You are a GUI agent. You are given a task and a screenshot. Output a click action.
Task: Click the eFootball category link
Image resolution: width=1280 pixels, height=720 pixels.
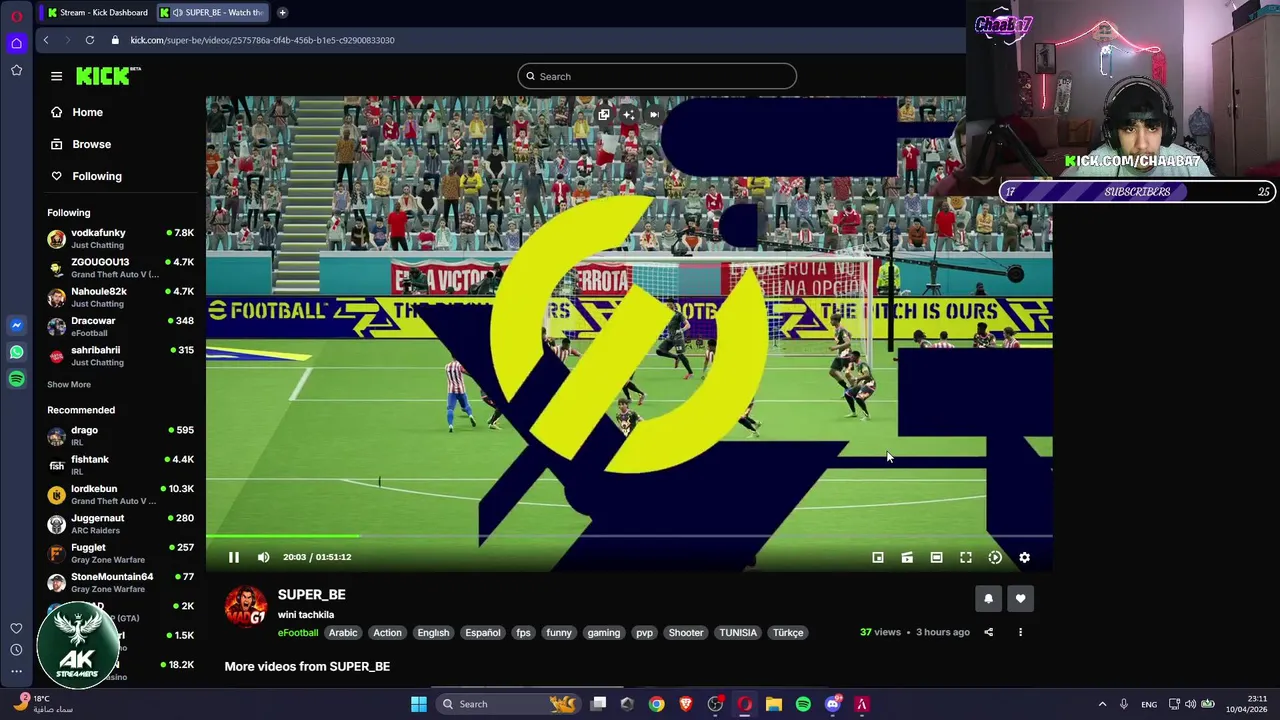point(298,632)
